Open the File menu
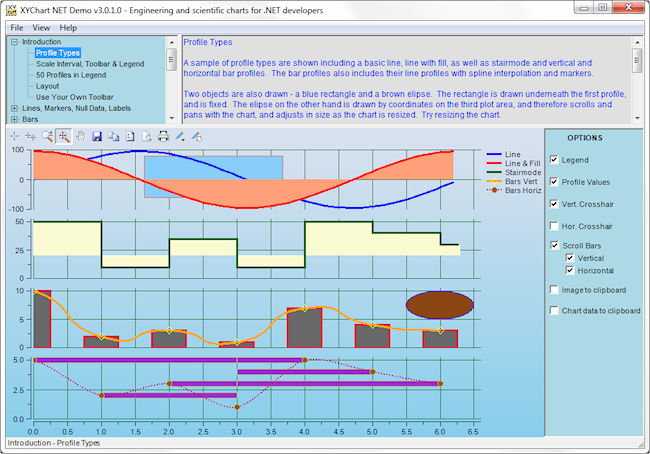 coord(18,28)
